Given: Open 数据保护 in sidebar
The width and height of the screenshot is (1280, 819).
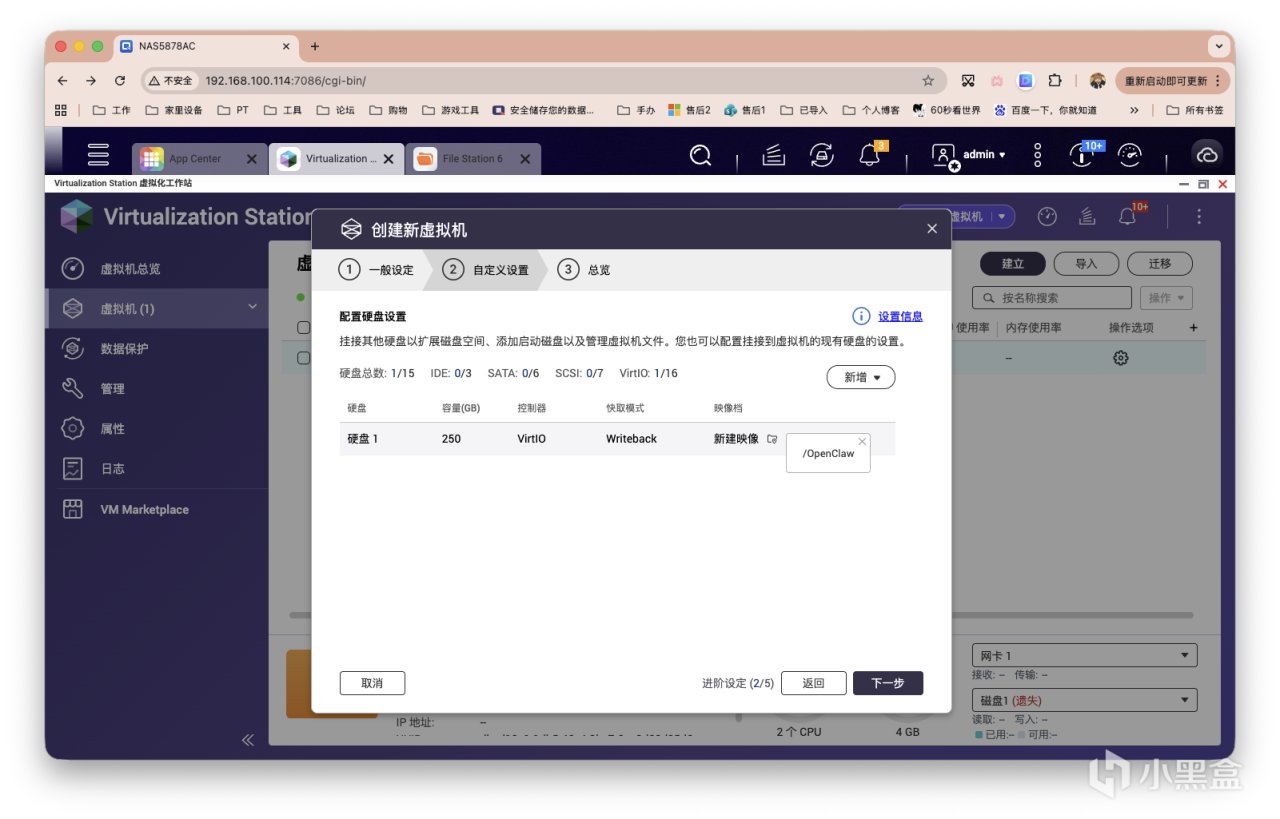Looking at the screenshot, I should (157, 349).
